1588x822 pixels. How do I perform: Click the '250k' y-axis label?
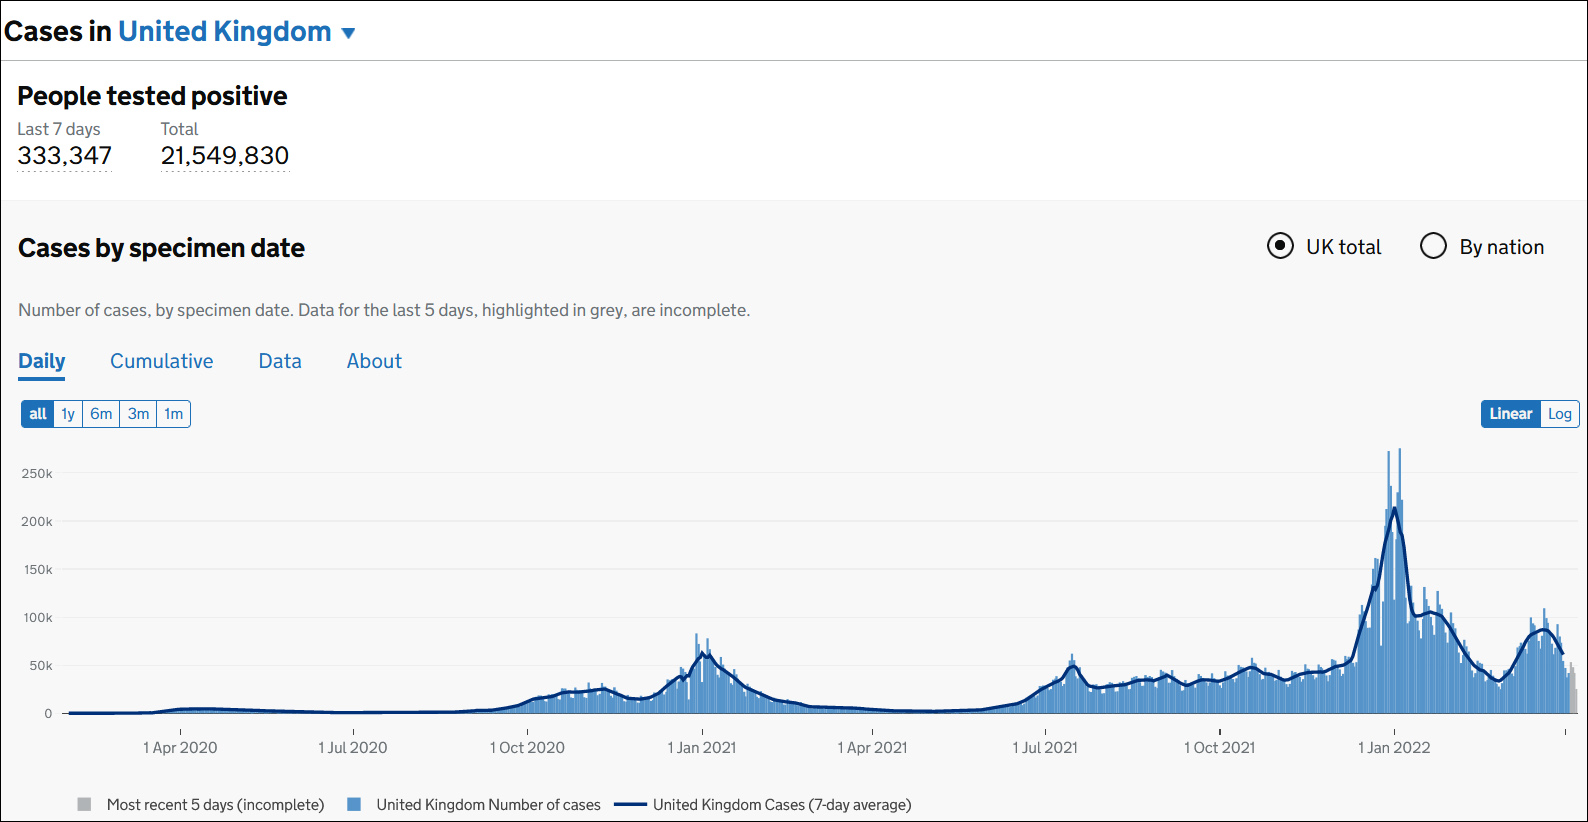[37, 474]
